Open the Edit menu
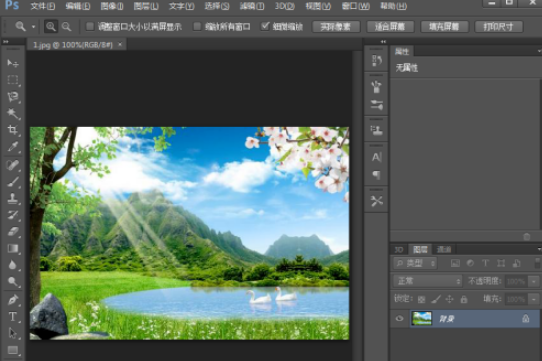Screen dimensions: 542x361 78,6
